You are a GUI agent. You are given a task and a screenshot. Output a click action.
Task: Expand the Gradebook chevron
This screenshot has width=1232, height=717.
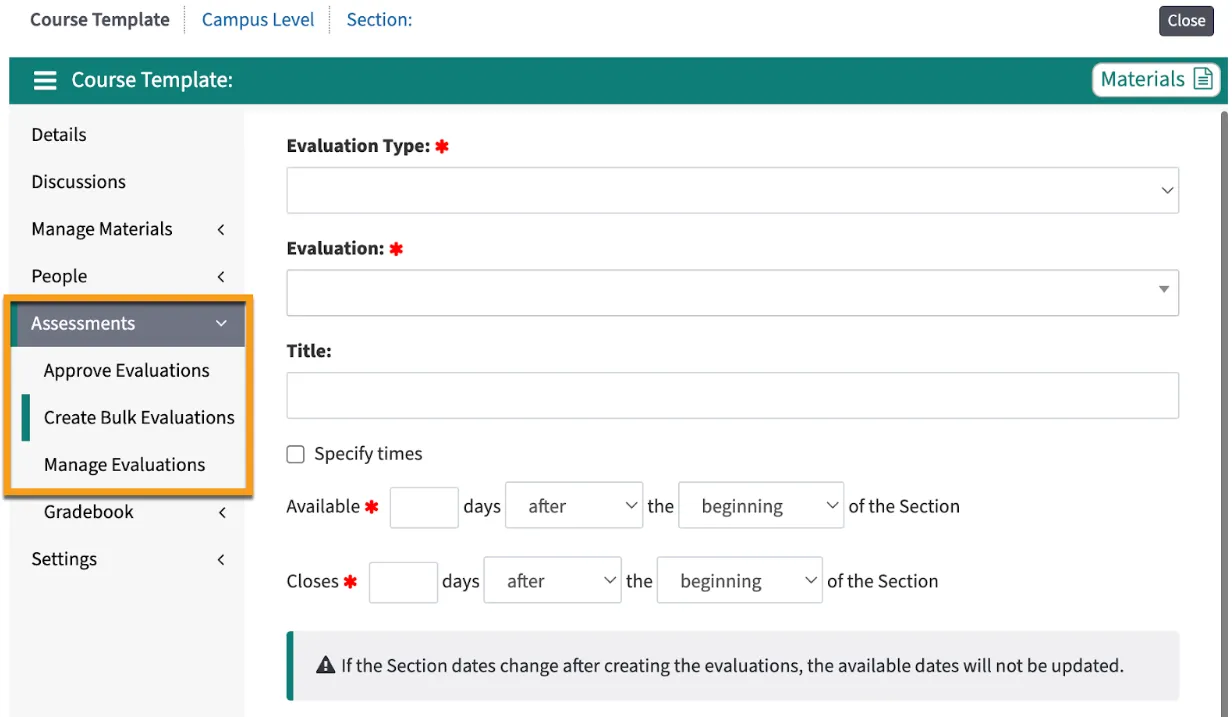[x=221, y=513]
